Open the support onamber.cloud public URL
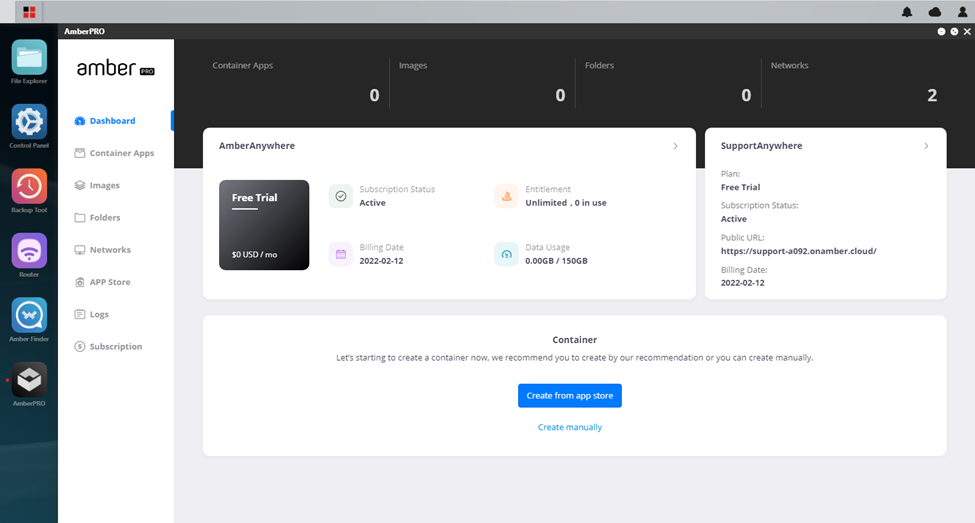The image size is (975, 523). [x=798, y=251]
